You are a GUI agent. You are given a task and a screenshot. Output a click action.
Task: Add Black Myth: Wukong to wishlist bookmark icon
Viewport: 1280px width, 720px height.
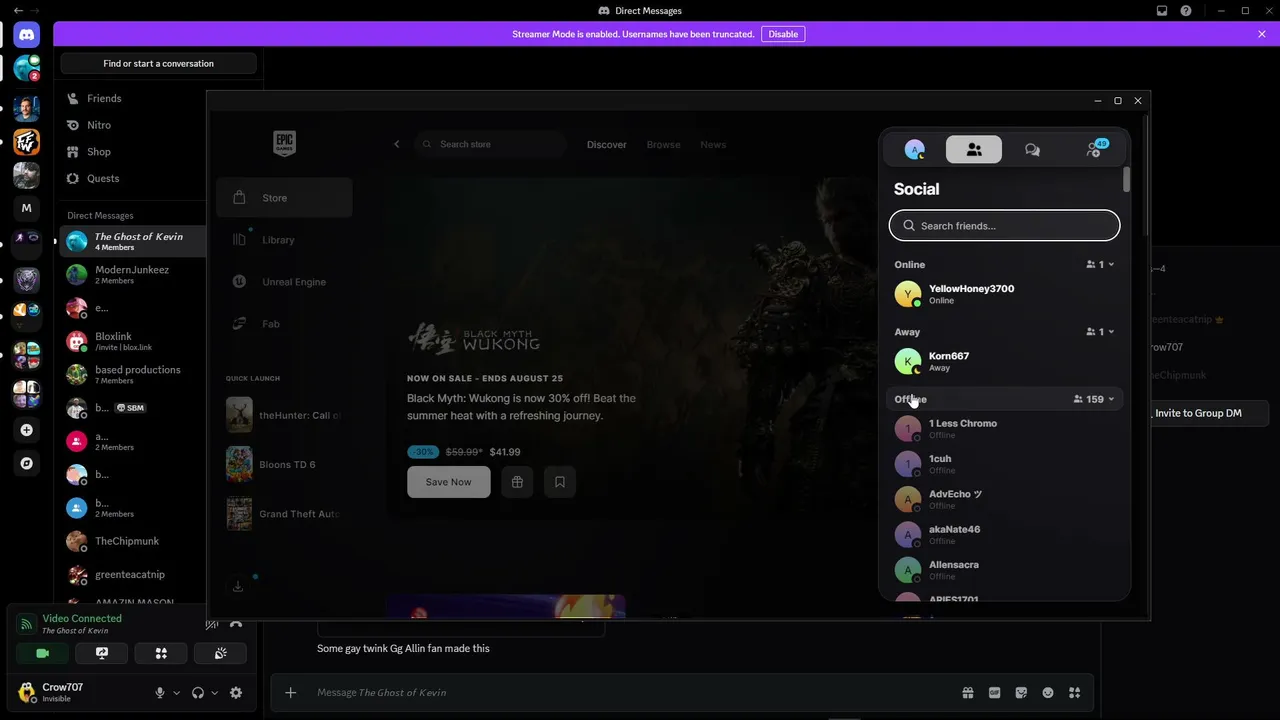560,482
